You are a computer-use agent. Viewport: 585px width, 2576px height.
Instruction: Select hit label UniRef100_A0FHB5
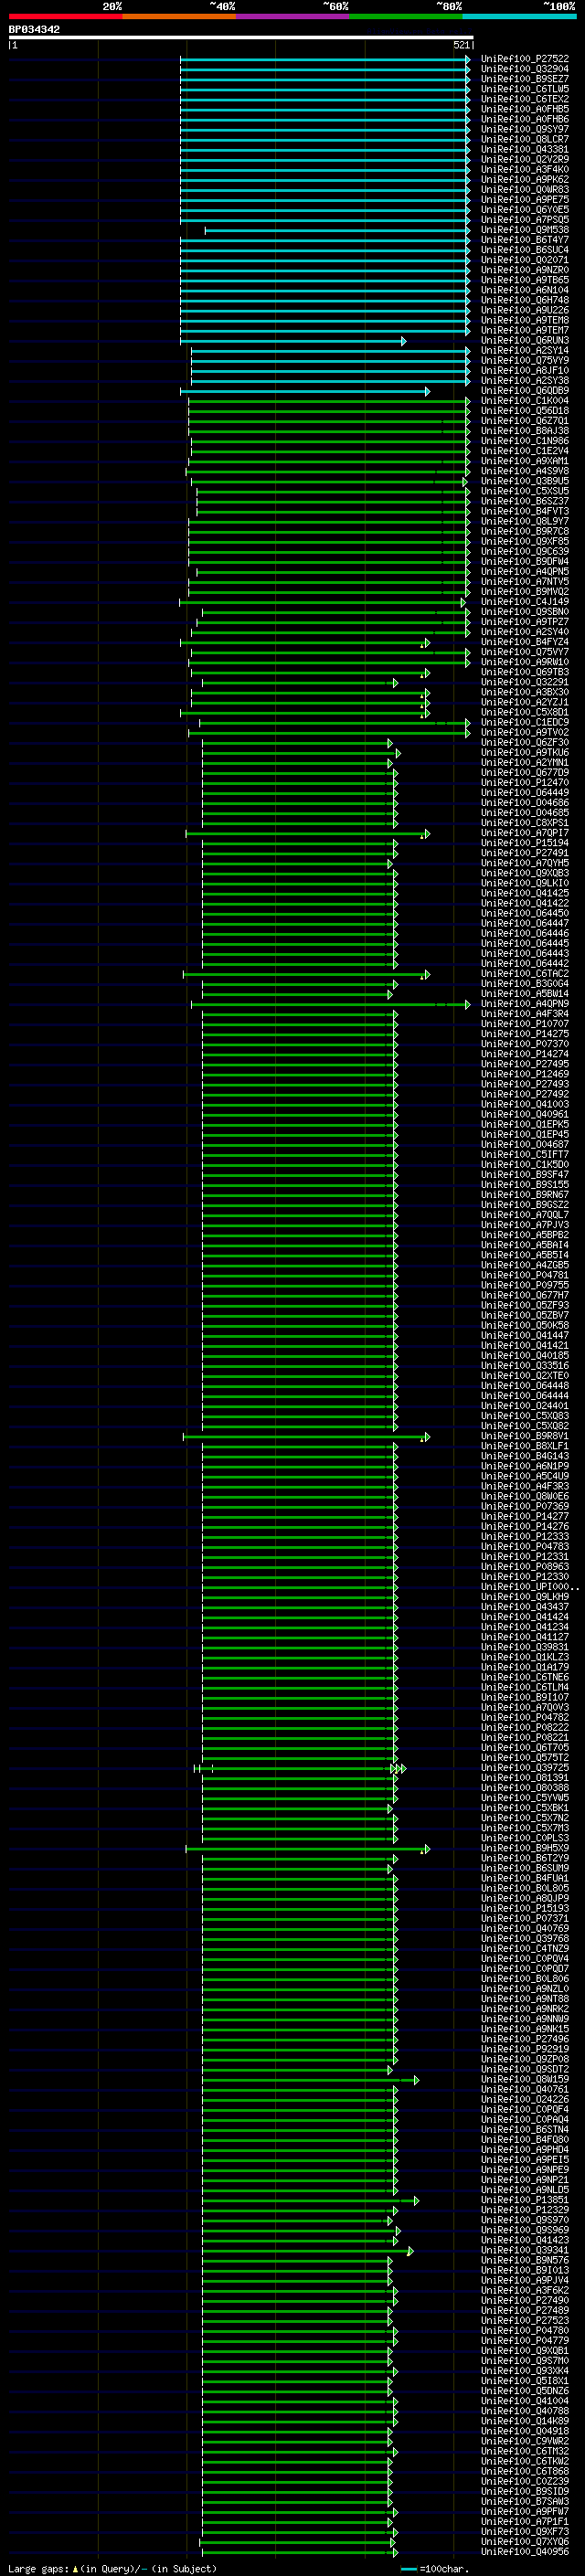524,109
